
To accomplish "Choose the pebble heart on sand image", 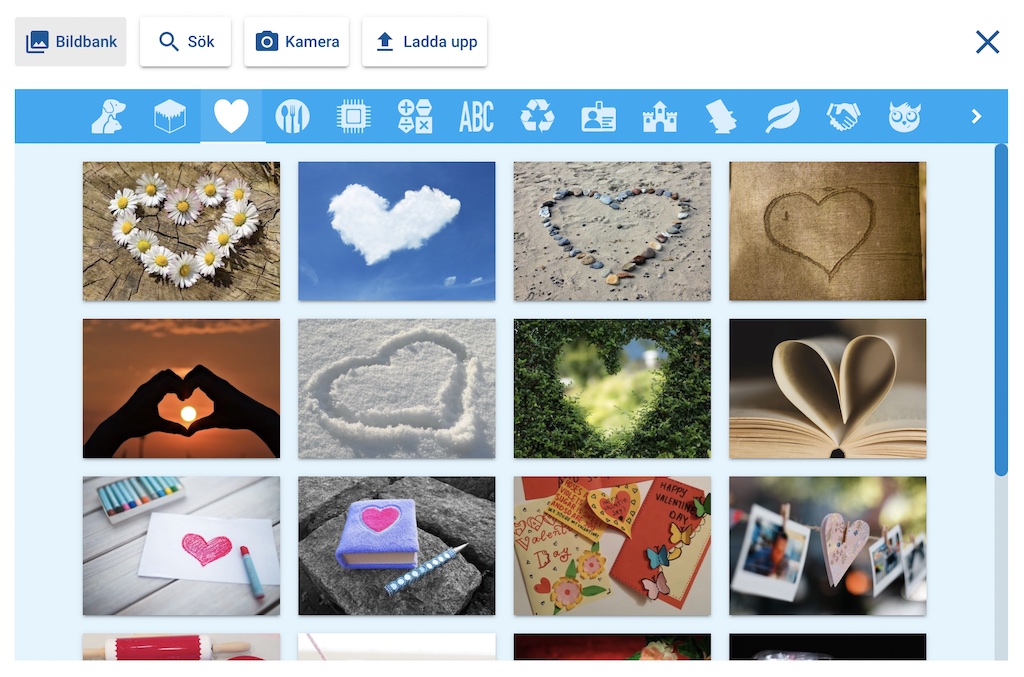I will coord(613,231).
